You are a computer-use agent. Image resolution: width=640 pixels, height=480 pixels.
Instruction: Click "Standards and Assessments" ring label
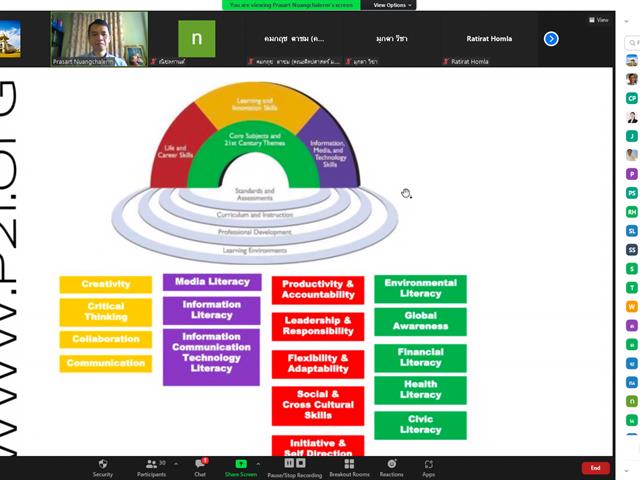[x=255, y=194]
